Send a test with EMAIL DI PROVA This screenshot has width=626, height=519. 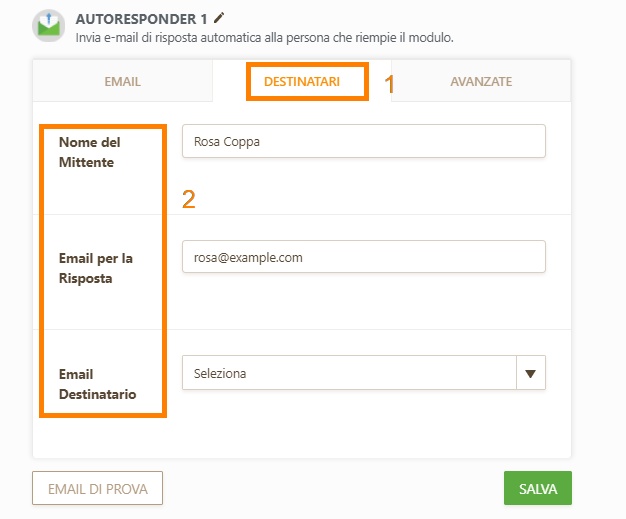pos(97,488)
